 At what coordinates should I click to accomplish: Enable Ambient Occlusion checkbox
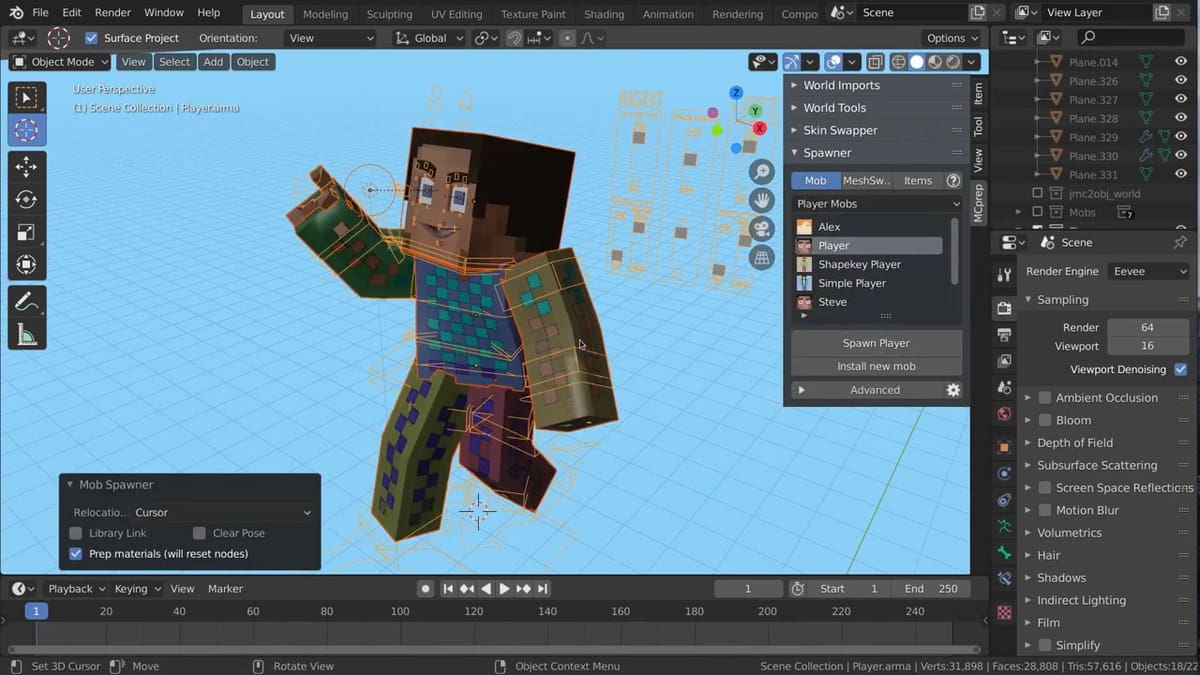pyautogui.click(x=1045, y=398)
